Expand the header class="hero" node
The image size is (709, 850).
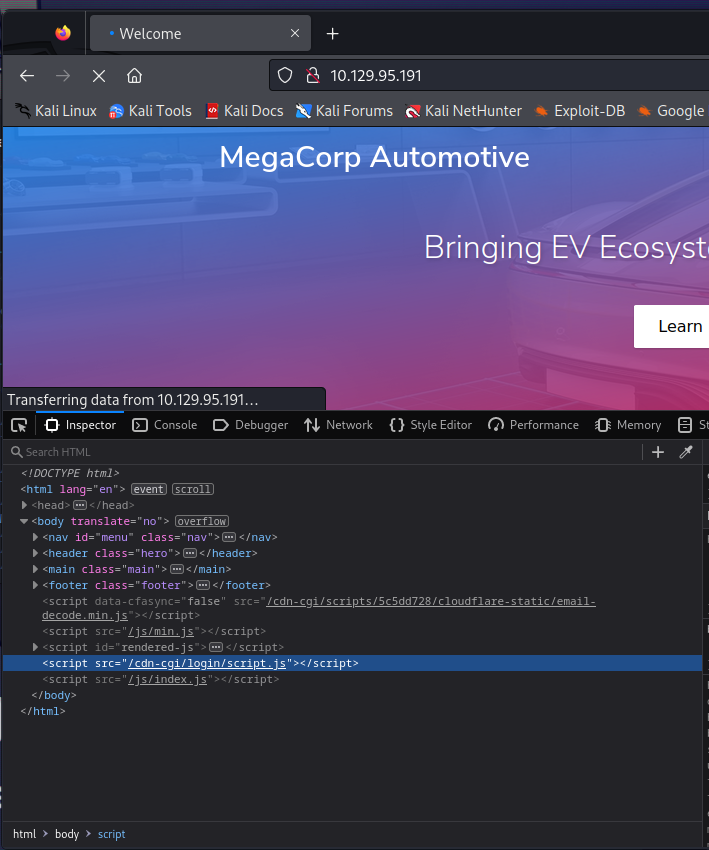point(35,553)
